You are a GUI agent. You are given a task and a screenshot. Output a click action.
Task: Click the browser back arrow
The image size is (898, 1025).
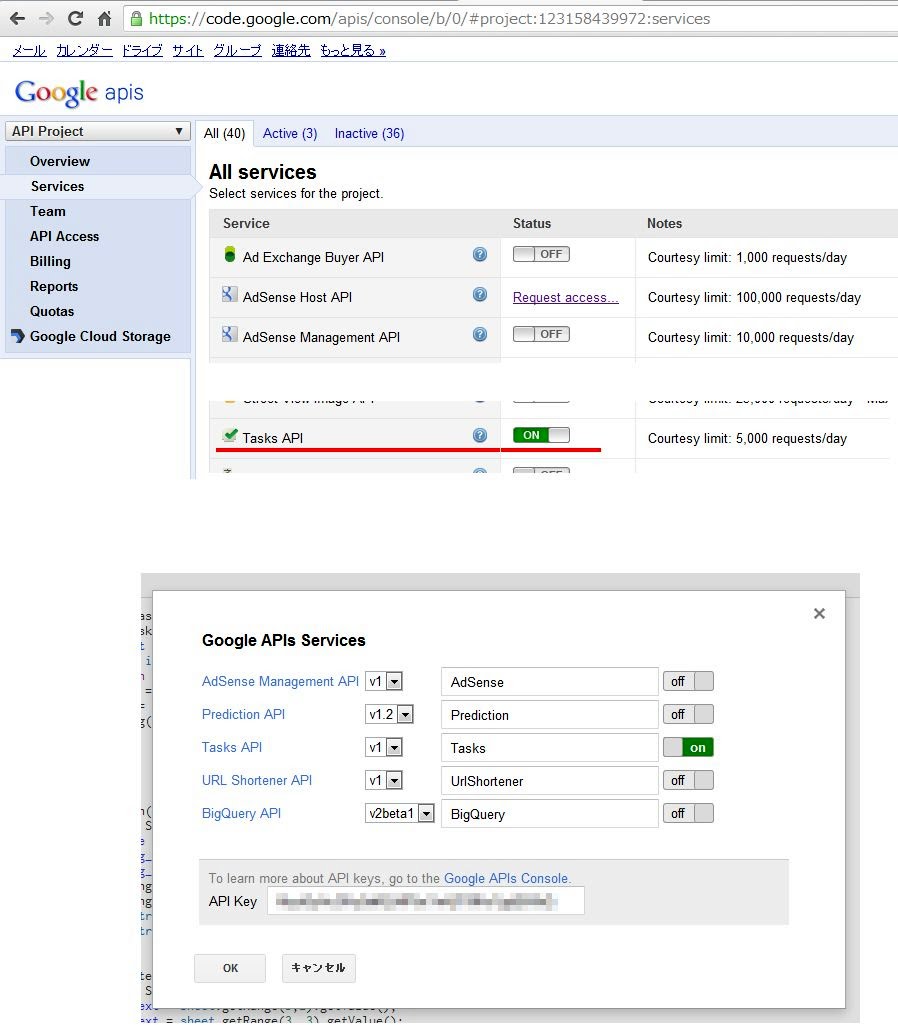click(x=17, y=18)
